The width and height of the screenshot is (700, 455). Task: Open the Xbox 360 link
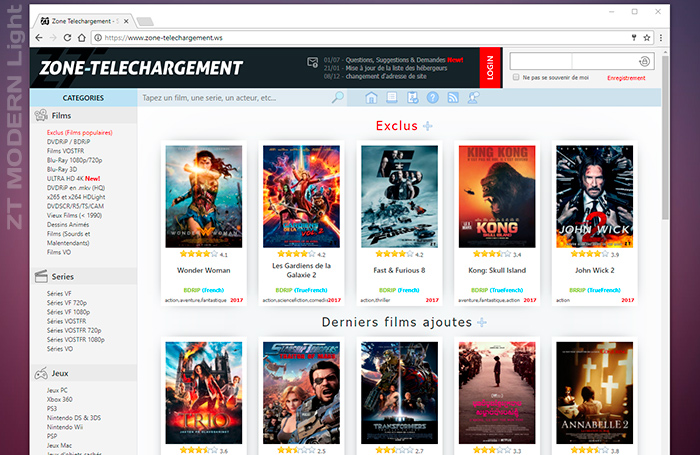[59, 399]
